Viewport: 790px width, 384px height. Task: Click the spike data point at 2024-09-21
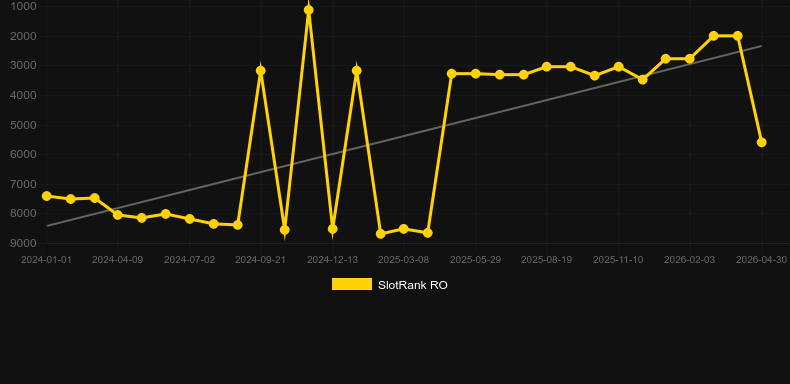pyautogui.click(x=260, y=71)
